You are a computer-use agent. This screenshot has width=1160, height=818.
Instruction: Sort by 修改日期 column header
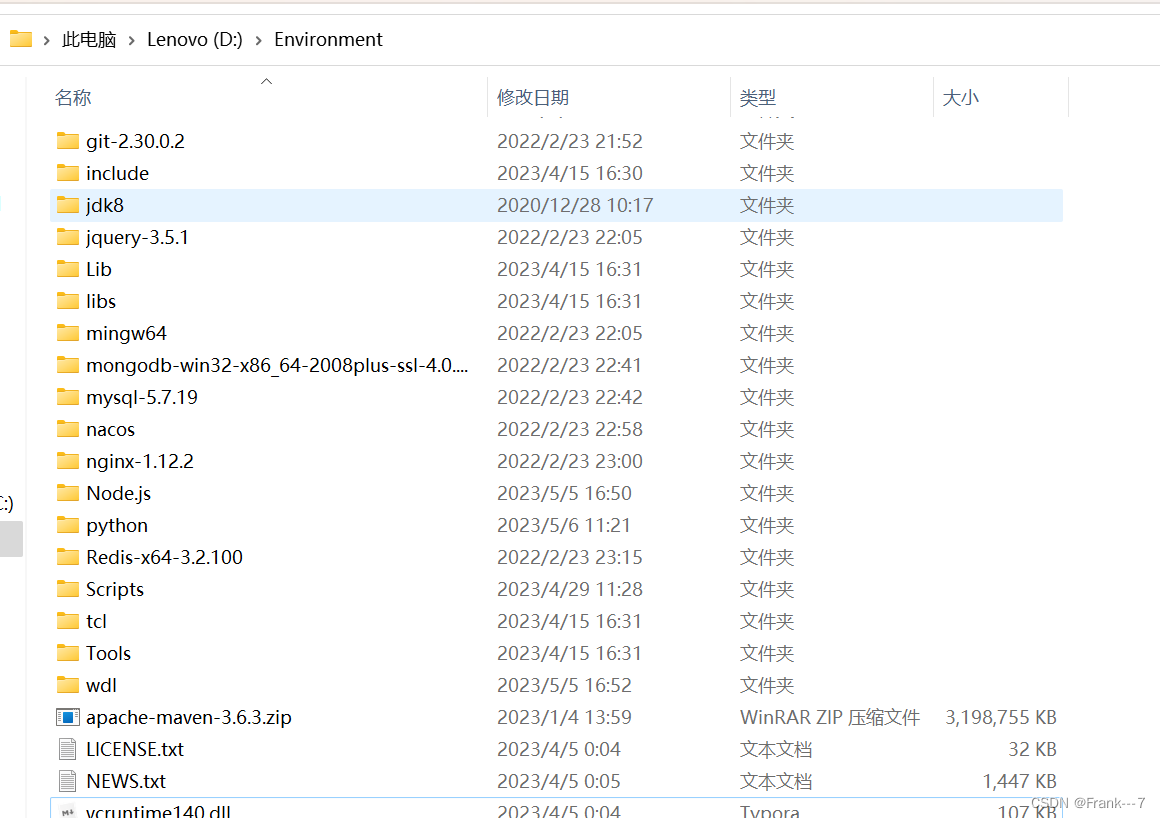[533, 97]
